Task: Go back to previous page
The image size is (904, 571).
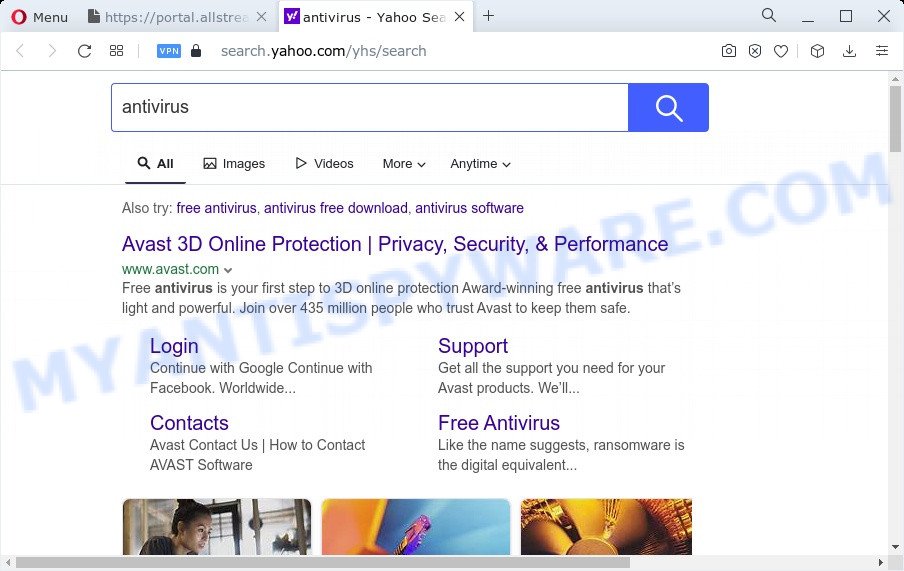Action: tap(20, 51)
